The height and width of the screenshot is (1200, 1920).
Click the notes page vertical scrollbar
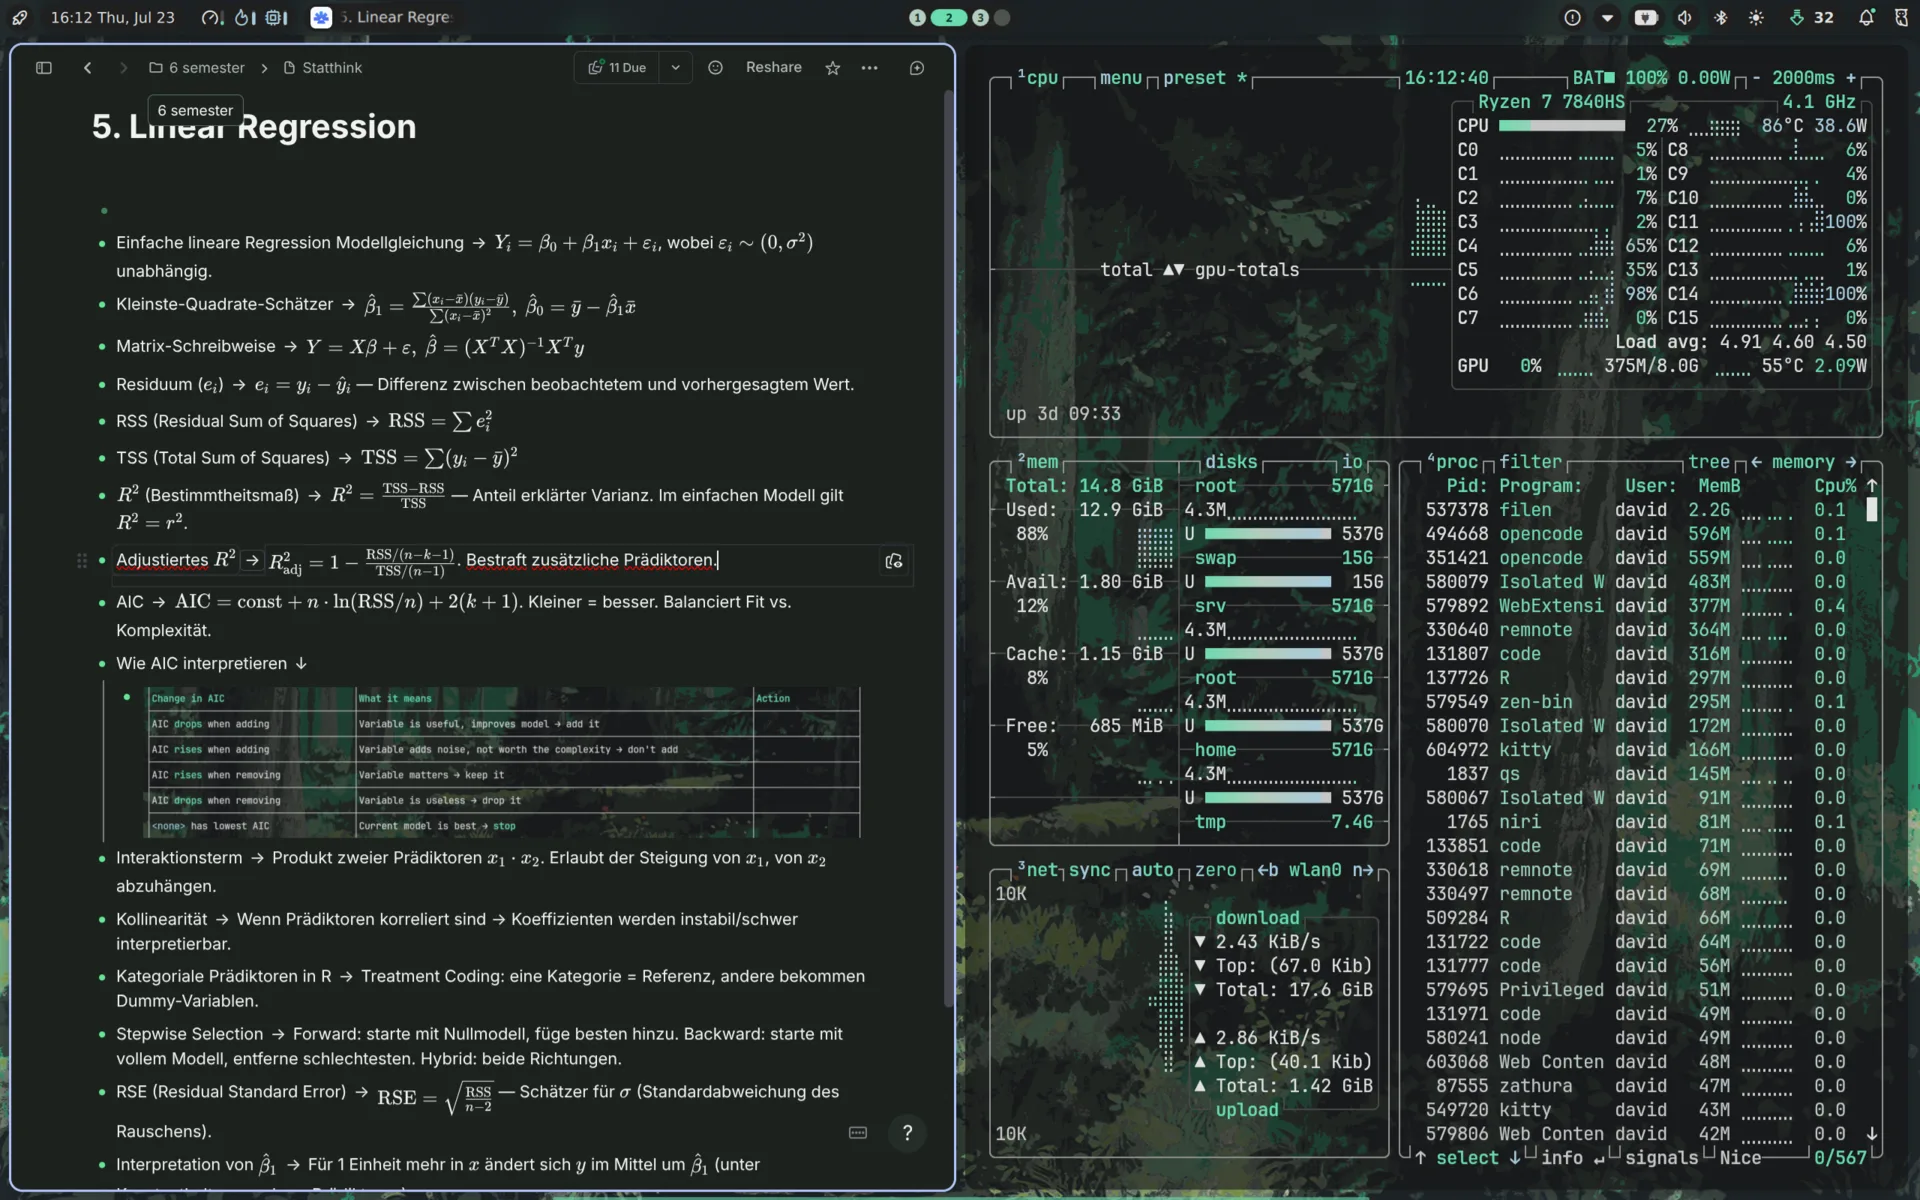point(948,548)
